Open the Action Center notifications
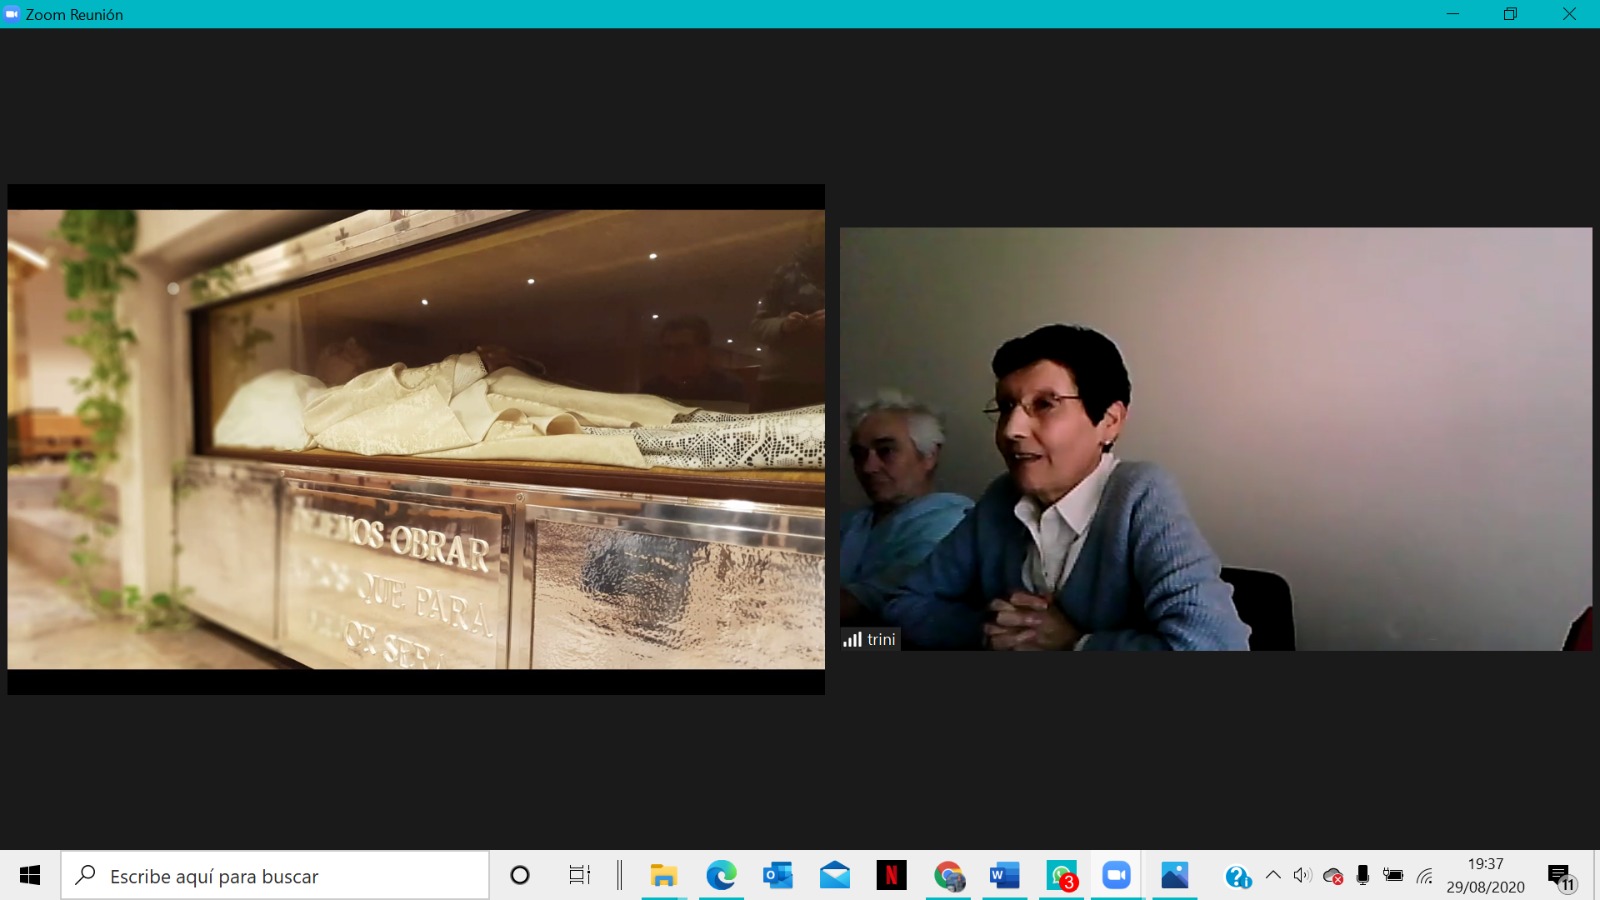Image resolution: width=1600 pixels, height=900 pixels. tap(1560, 877)
